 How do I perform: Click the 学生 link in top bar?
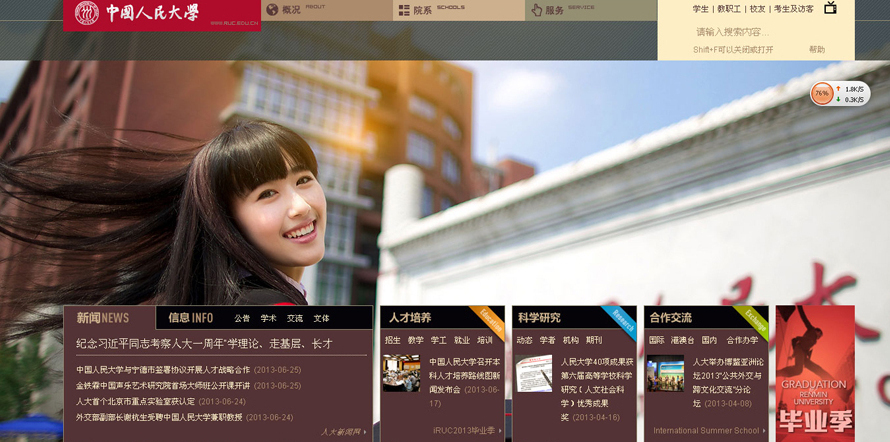(x=700, y=9)
